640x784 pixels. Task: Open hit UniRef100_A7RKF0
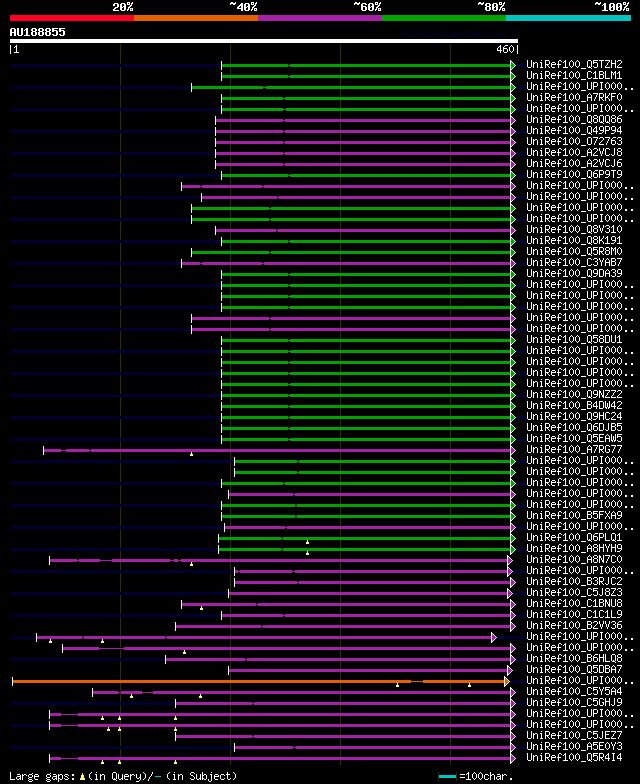click(574, 97)
